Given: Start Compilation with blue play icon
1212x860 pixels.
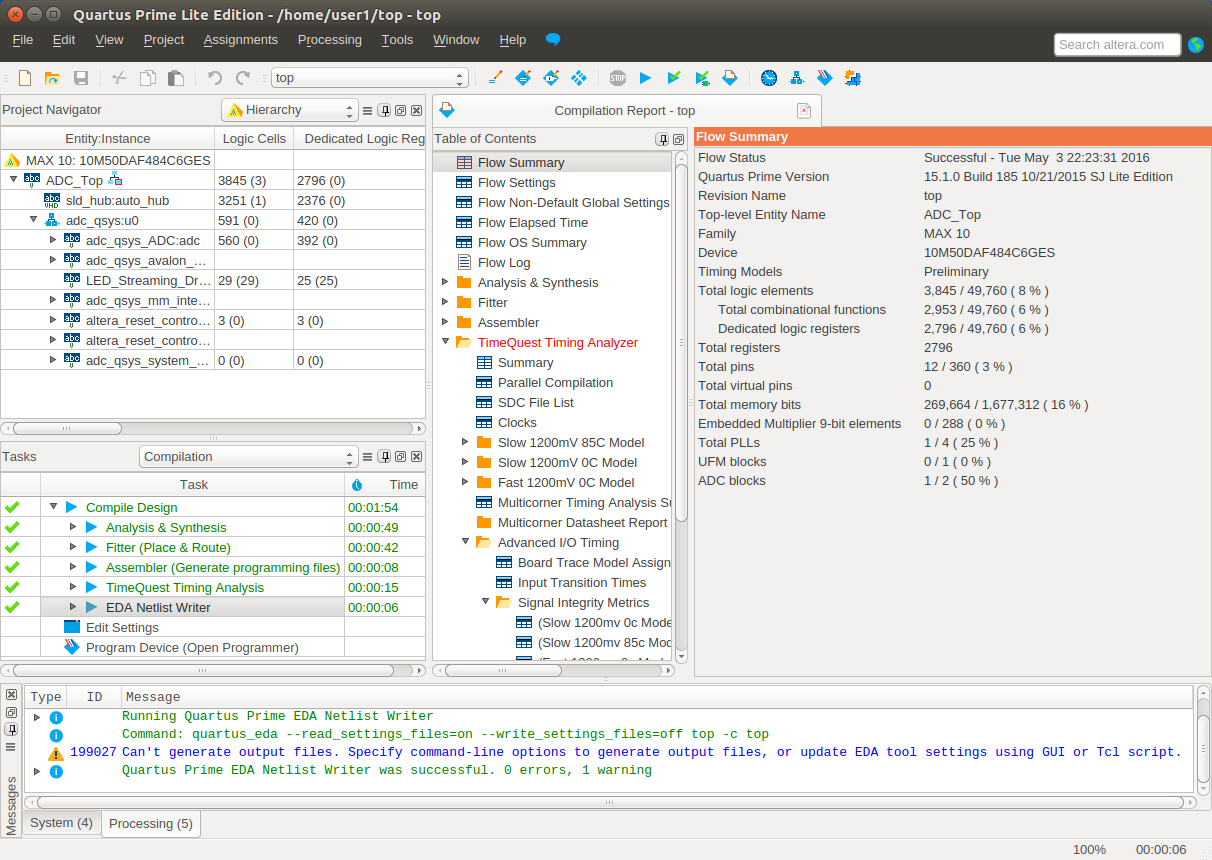Looking at the screenshot, I should [x=645, y=78].
